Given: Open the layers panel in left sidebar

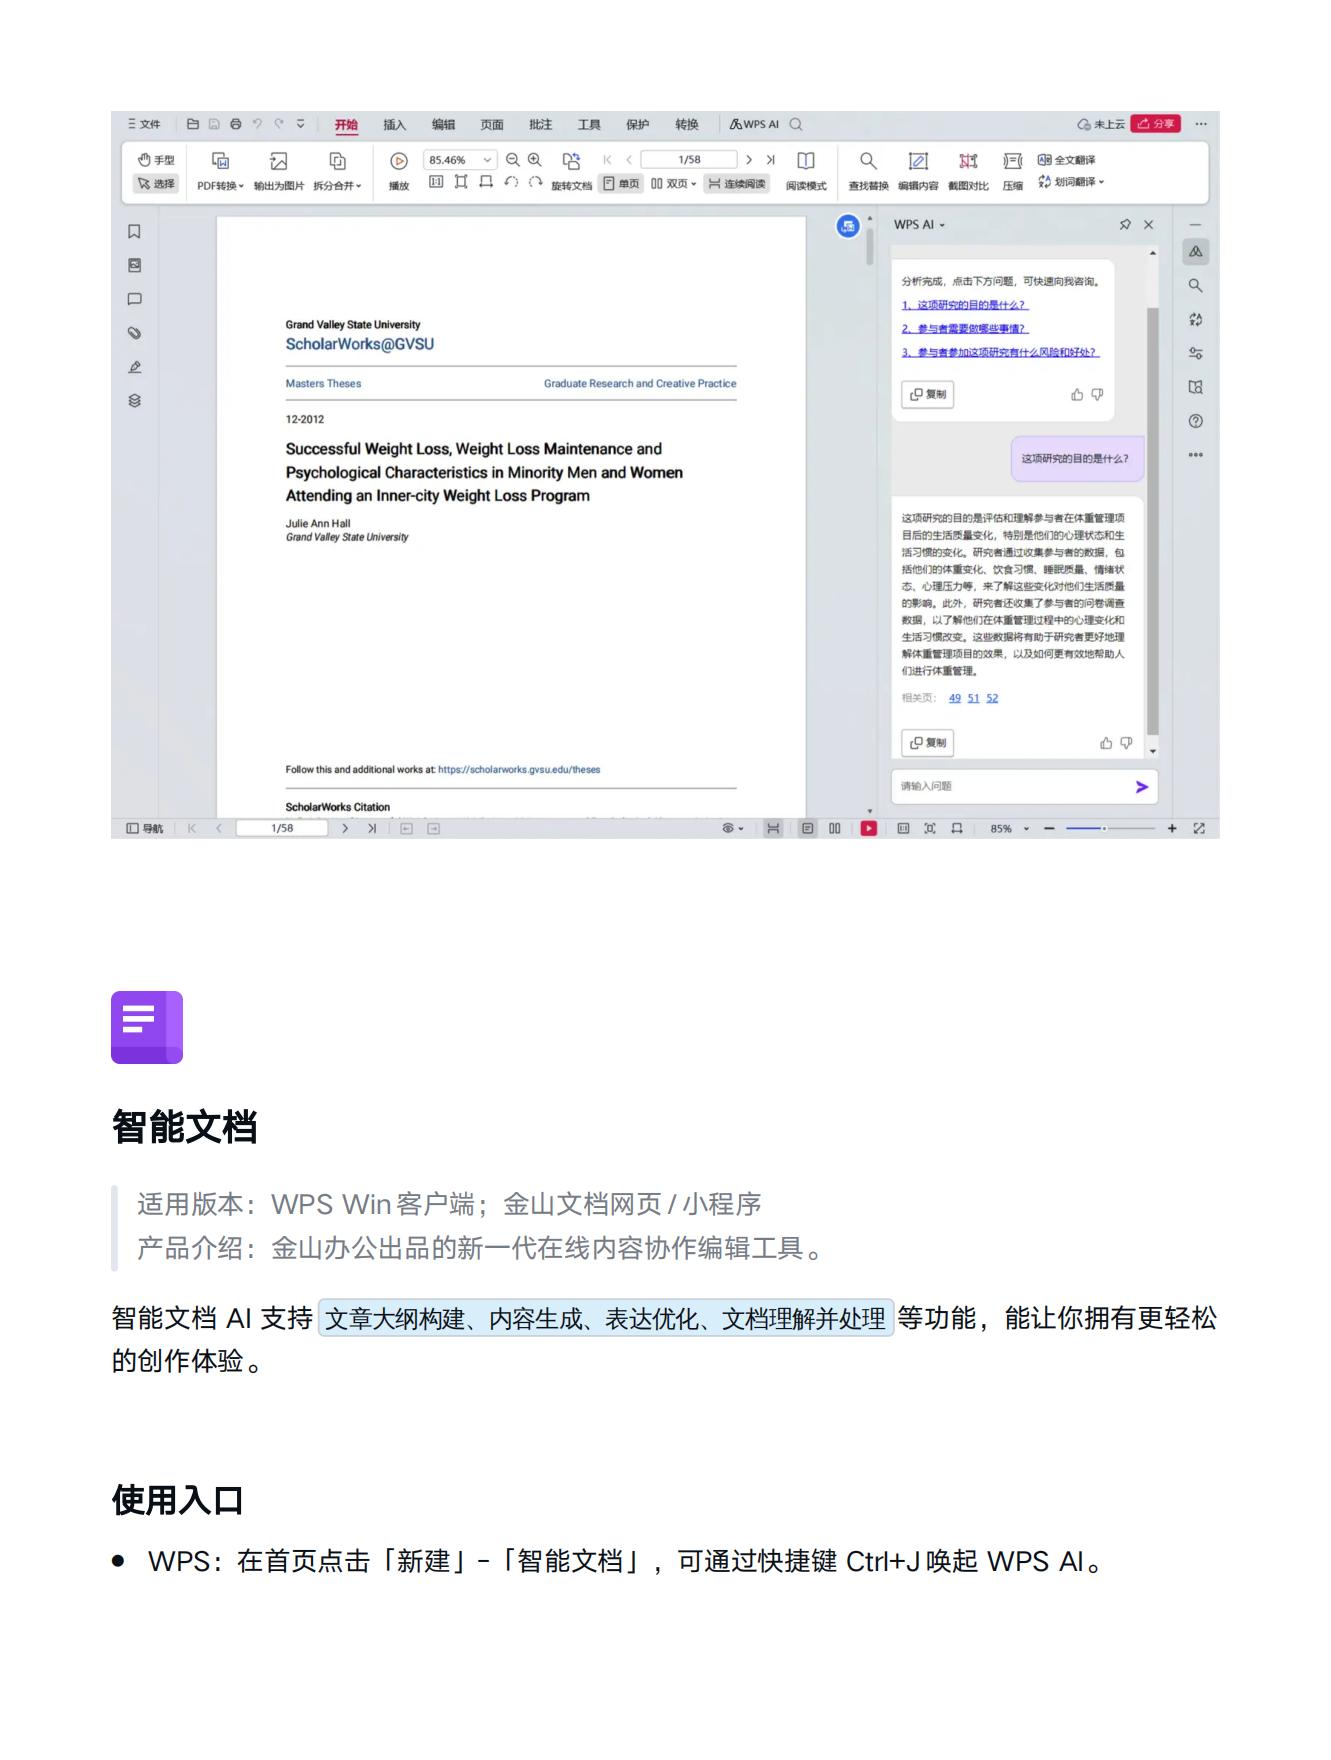Looking at the screenshot, I should point(135,401).
